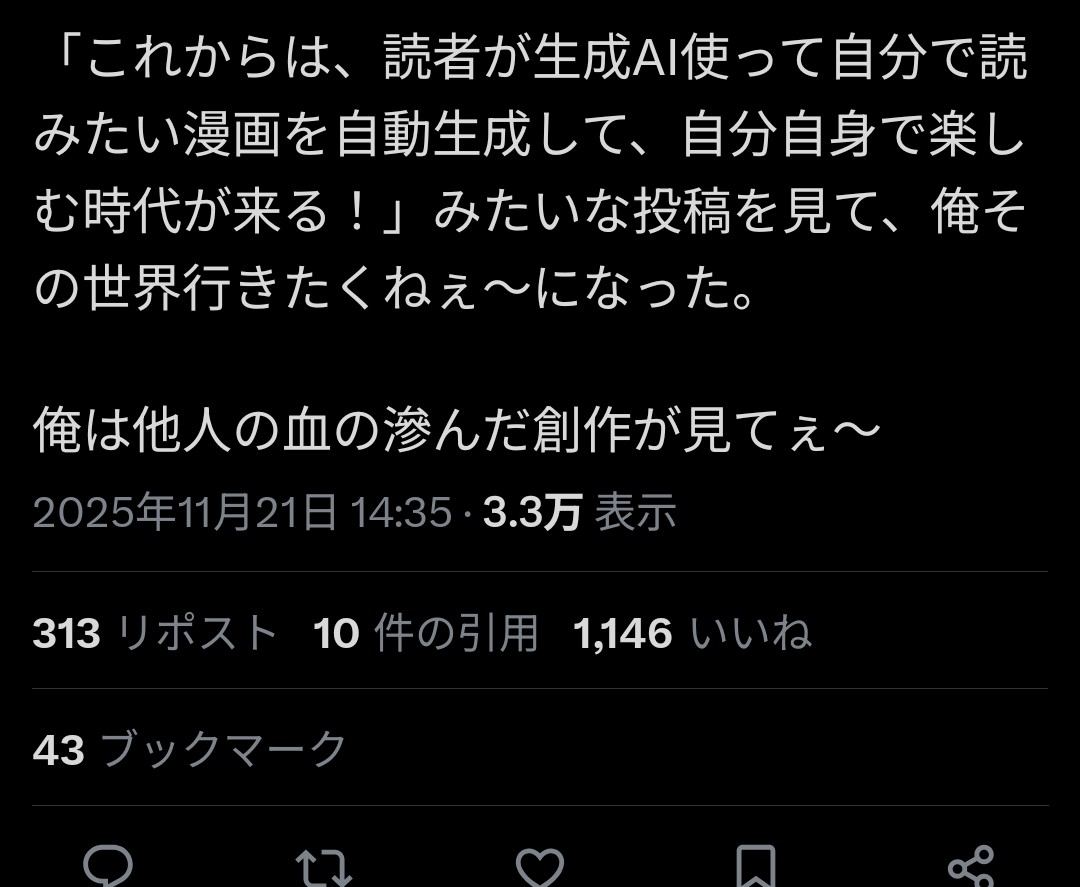Image resolution: width=1080 pixels, height=887 pixels.
Task: Click the 3.3万 view count
Action: (532, 512)
